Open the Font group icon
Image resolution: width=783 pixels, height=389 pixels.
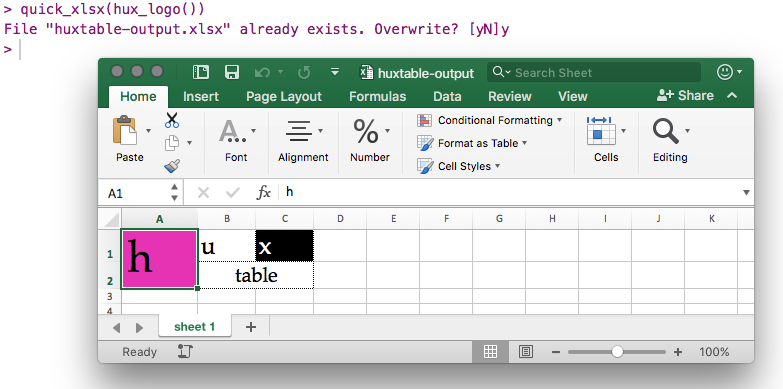tap(232, 131)
